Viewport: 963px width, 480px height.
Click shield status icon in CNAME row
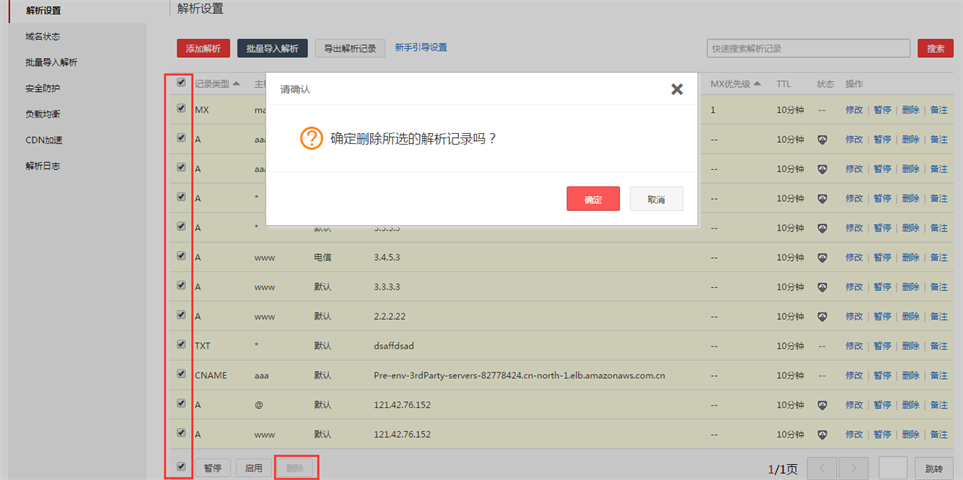pyautogui.click(x=822, y=375)
